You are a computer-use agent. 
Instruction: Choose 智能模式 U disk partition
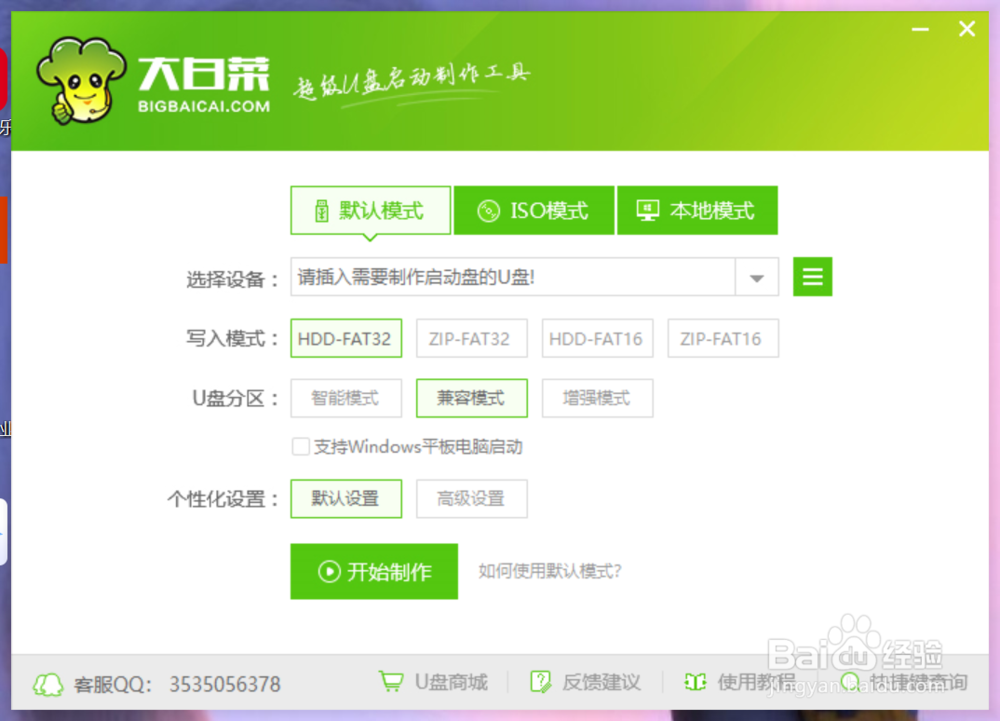pos(346,398)
